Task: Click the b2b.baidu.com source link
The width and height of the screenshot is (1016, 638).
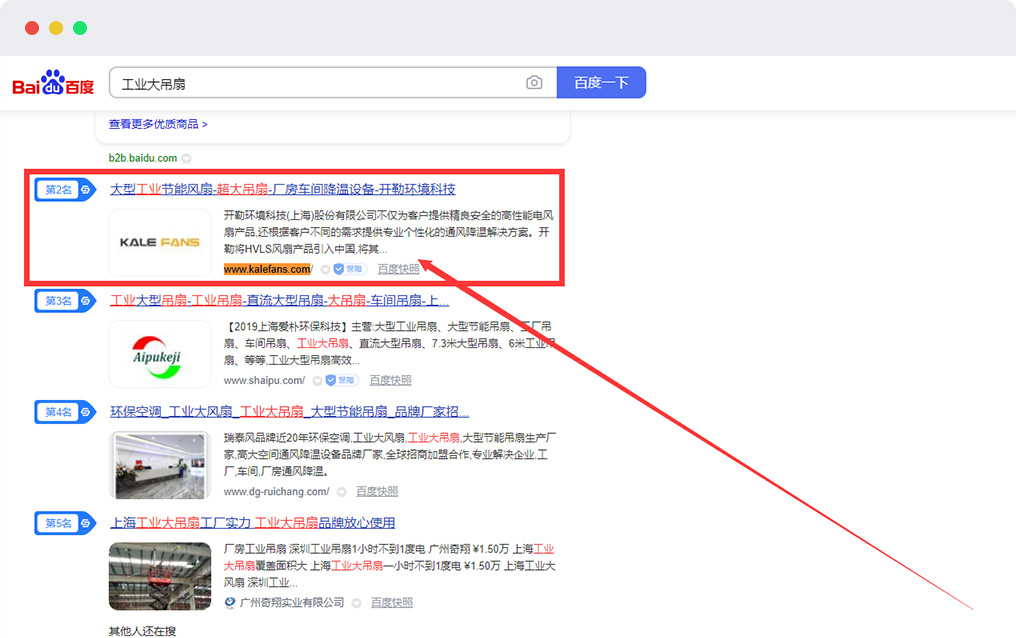Action: tap(143, 158)
